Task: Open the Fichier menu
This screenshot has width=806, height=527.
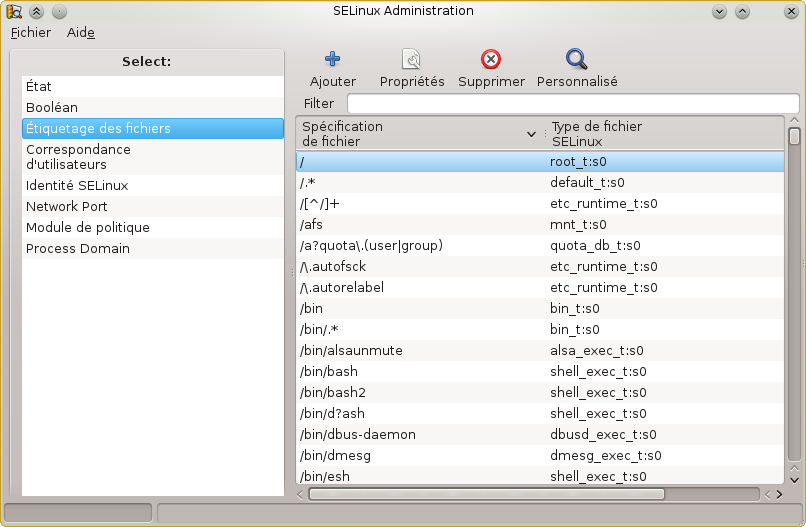Action: pyautogui.click(x=31, y=32)
